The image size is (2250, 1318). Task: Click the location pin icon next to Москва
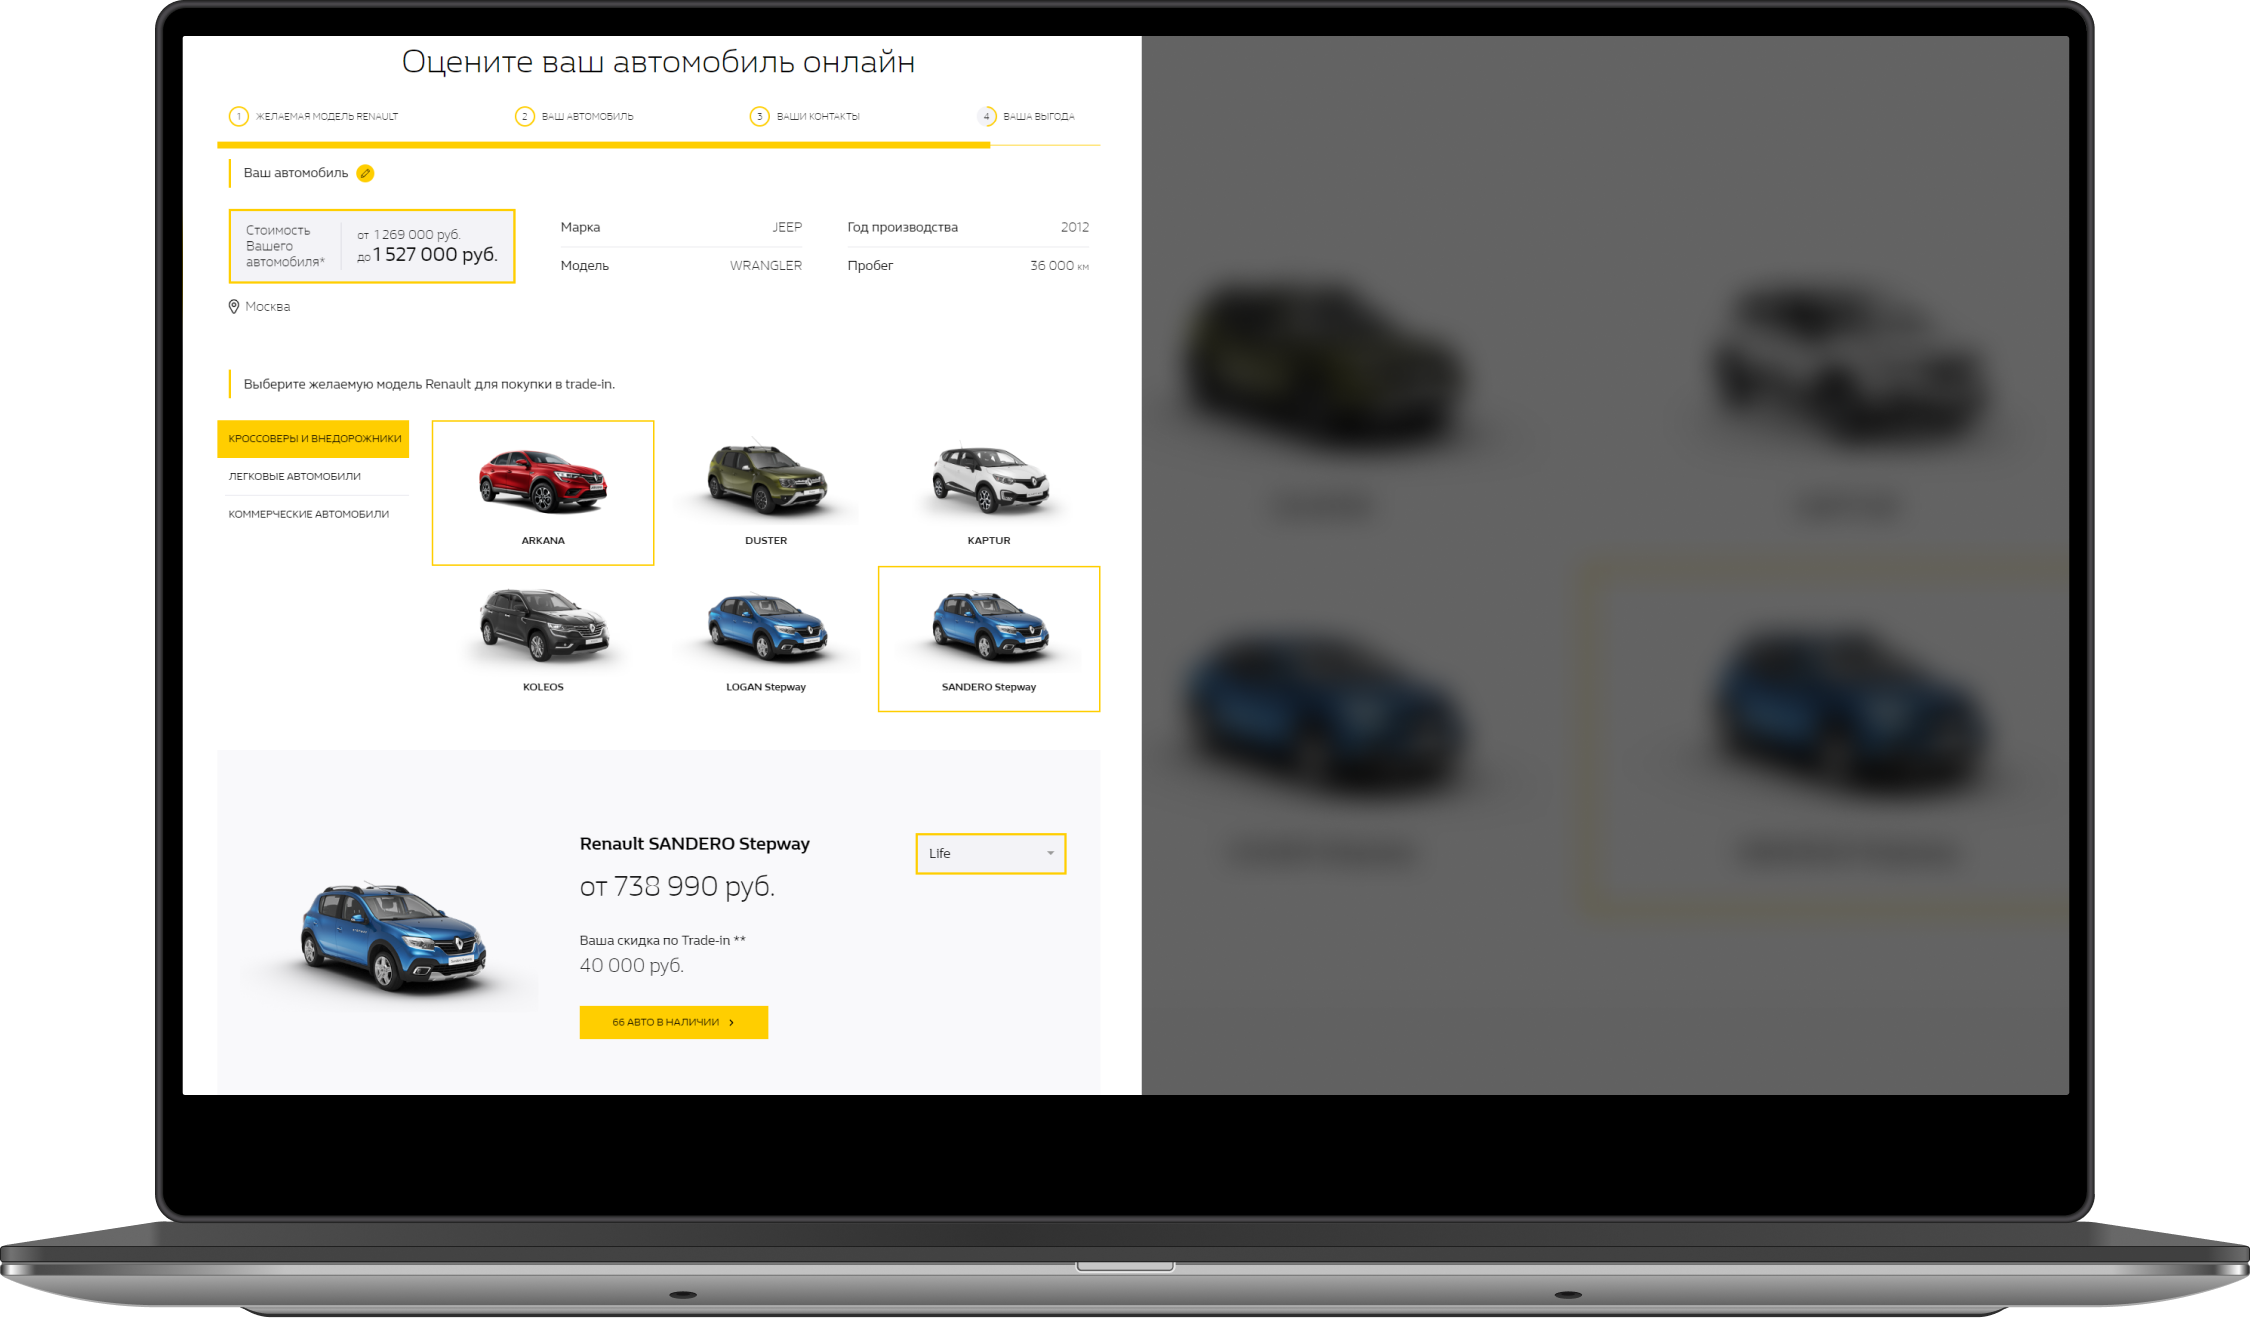click(x=234, y=306)
